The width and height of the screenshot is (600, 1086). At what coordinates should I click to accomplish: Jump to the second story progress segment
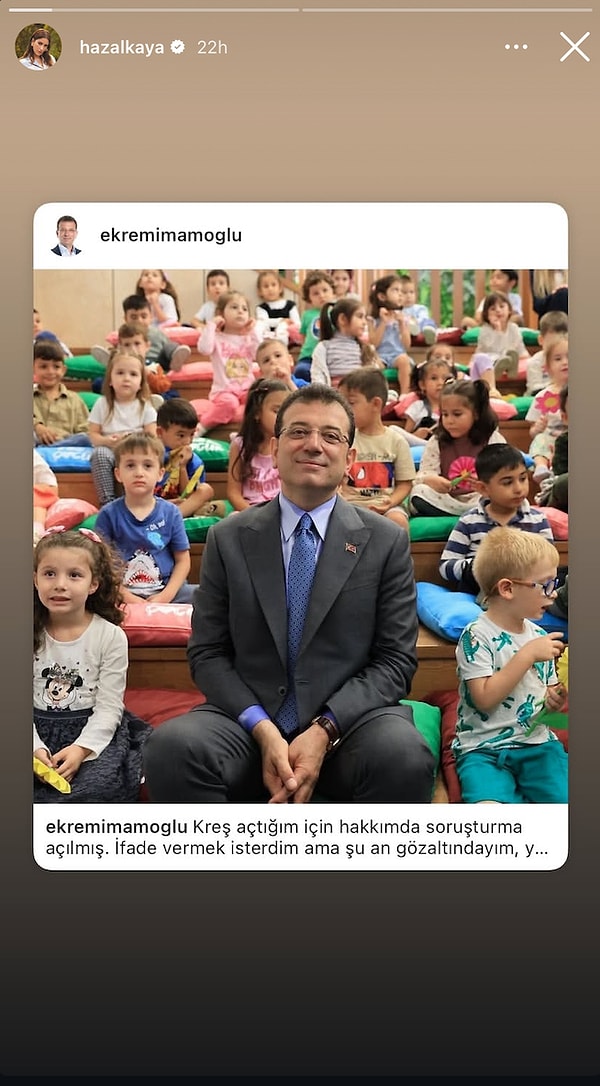click(x=447, y=10)
